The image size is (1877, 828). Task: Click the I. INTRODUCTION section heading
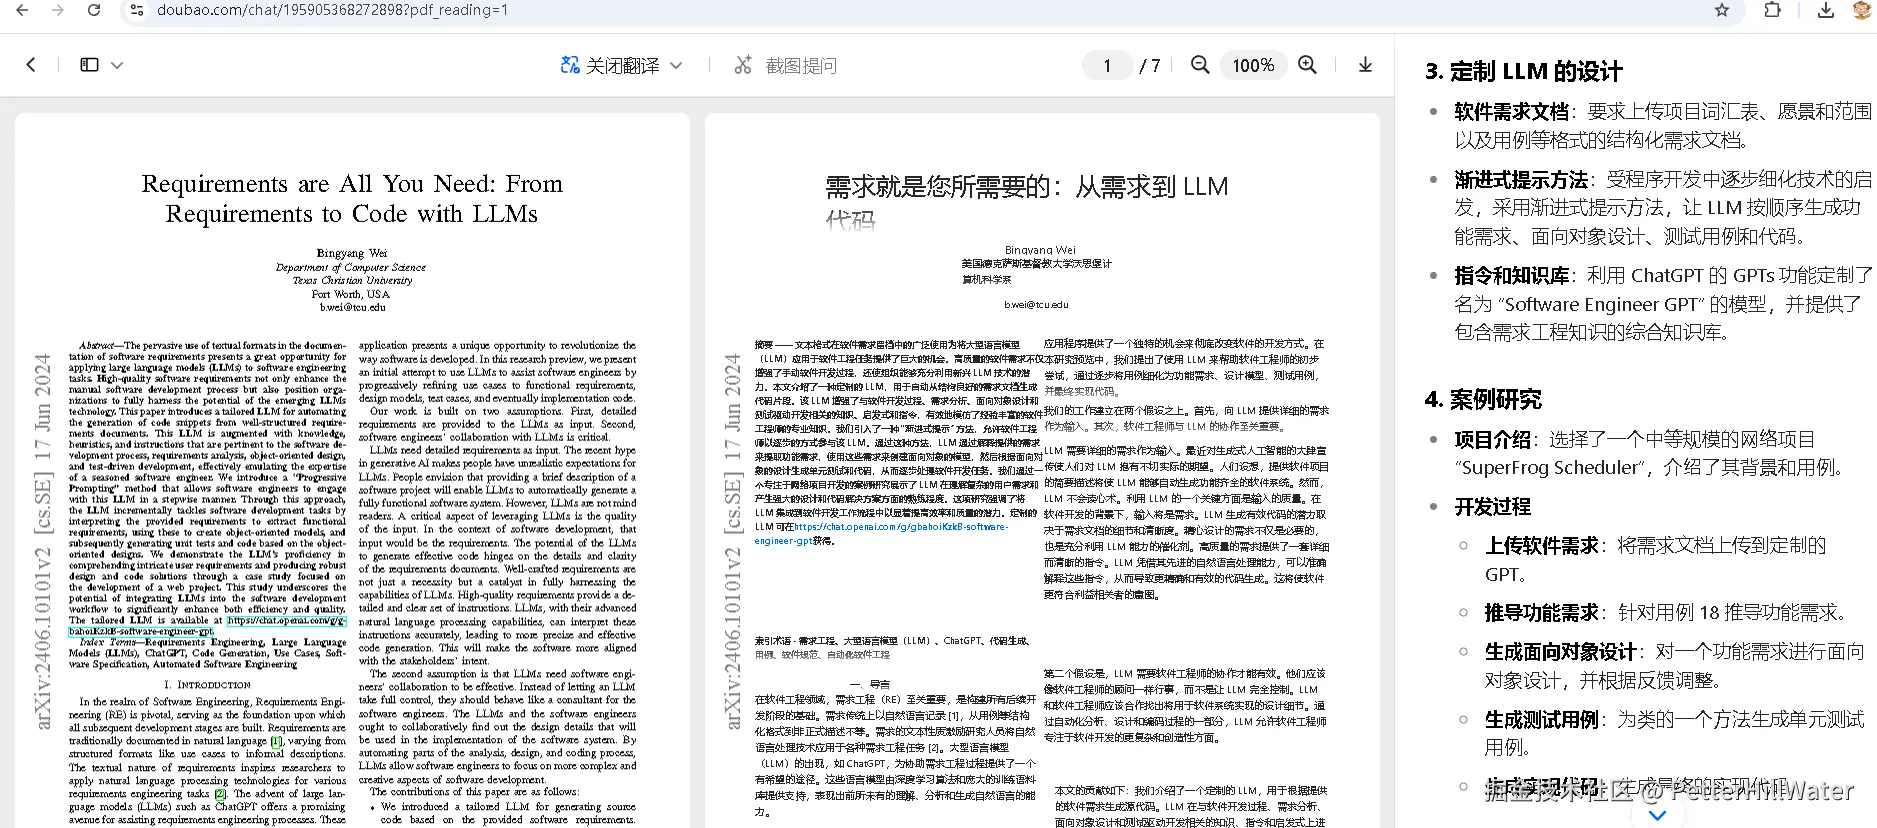click(207, 685)
